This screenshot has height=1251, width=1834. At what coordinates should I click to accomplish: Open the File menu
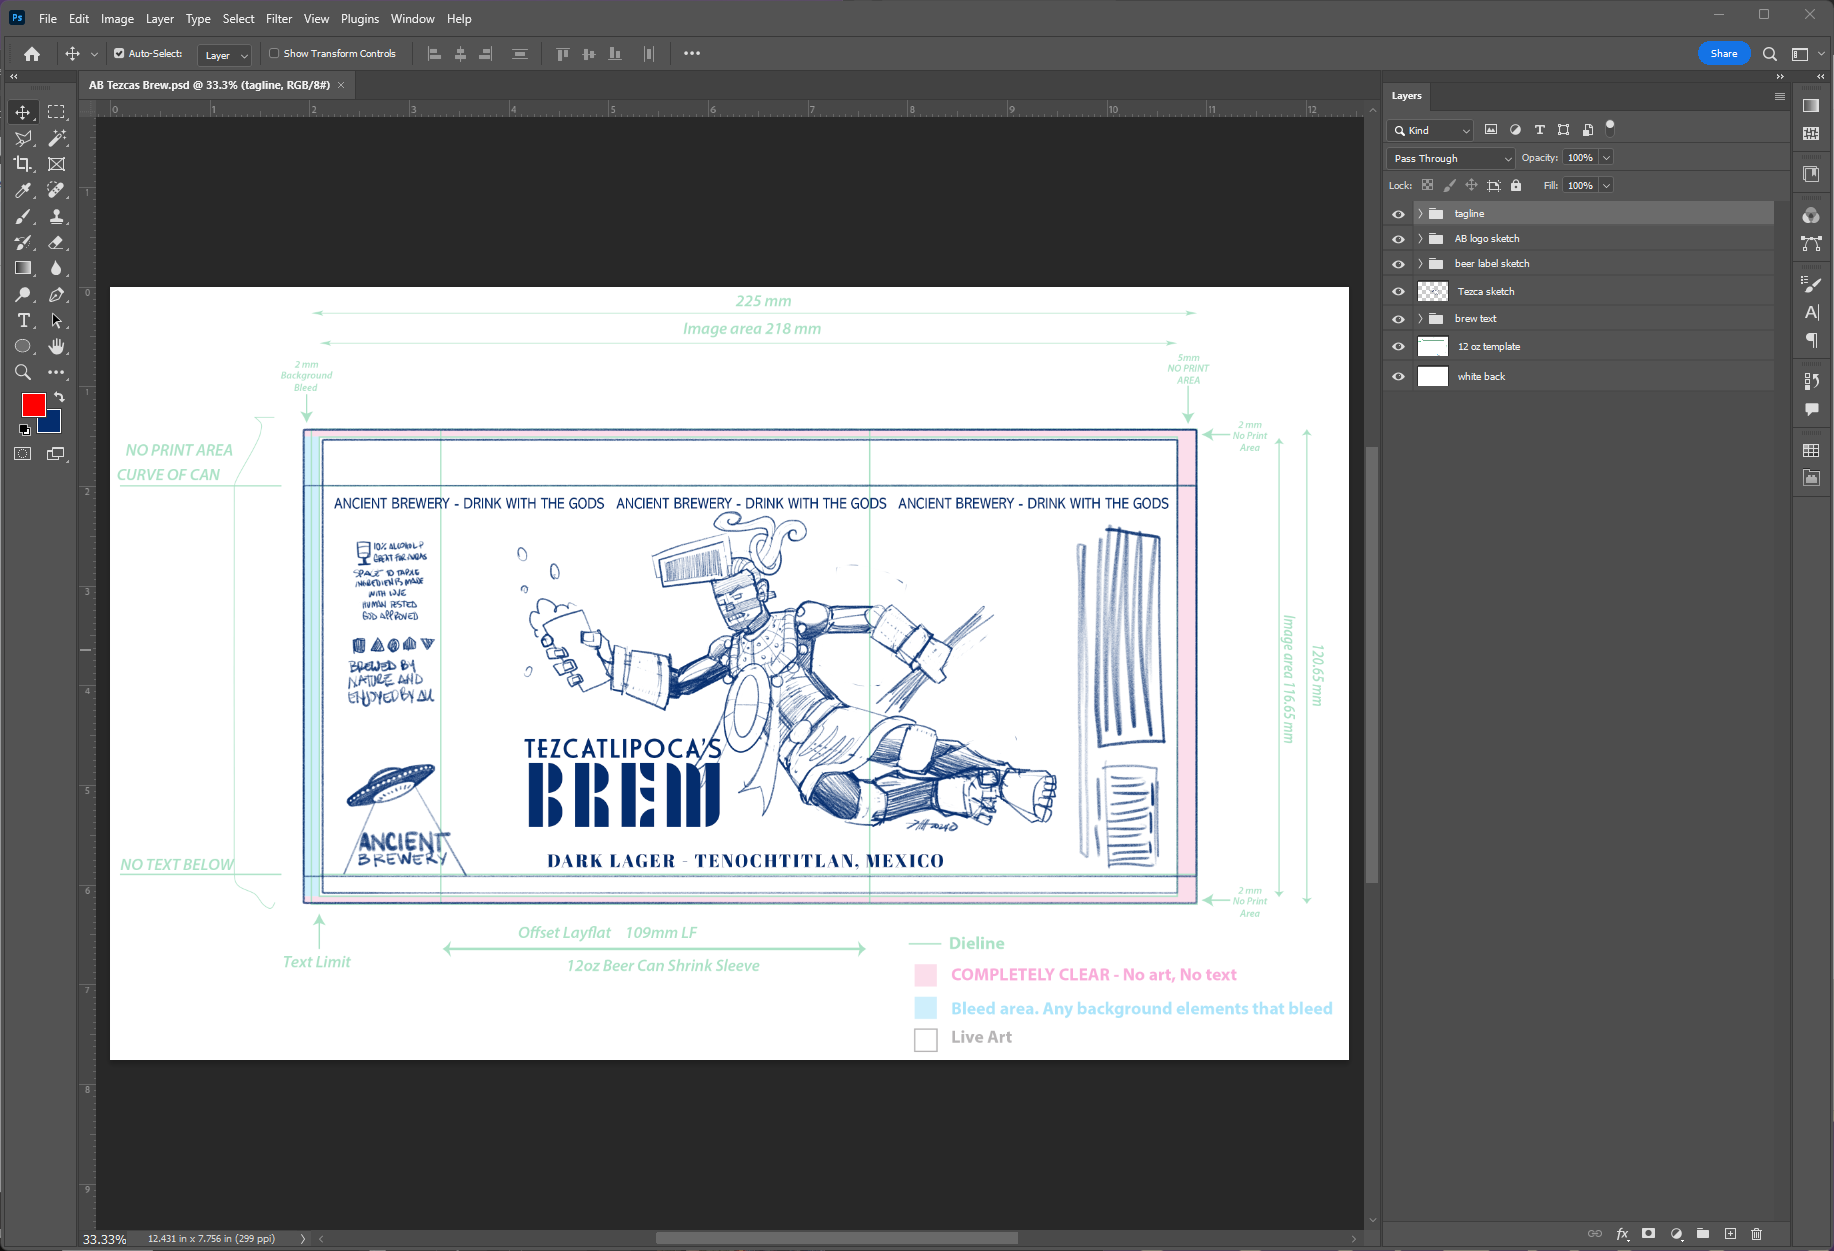click(48, 19)
